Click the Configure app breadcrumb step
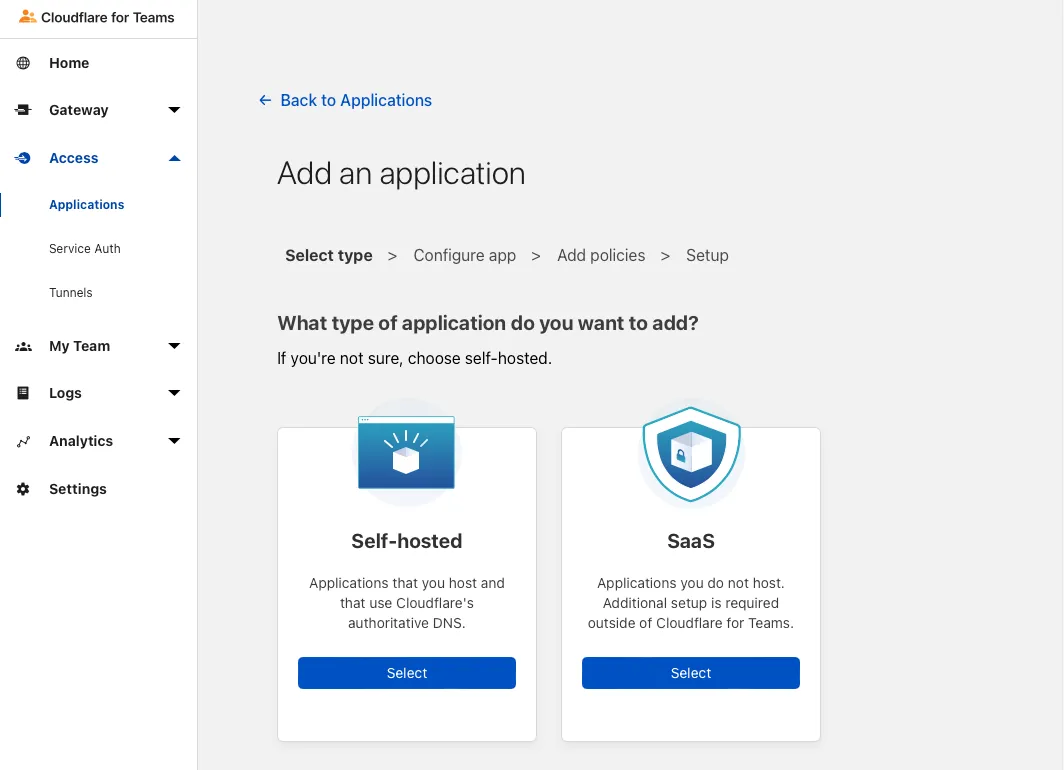 coord(464,255)
